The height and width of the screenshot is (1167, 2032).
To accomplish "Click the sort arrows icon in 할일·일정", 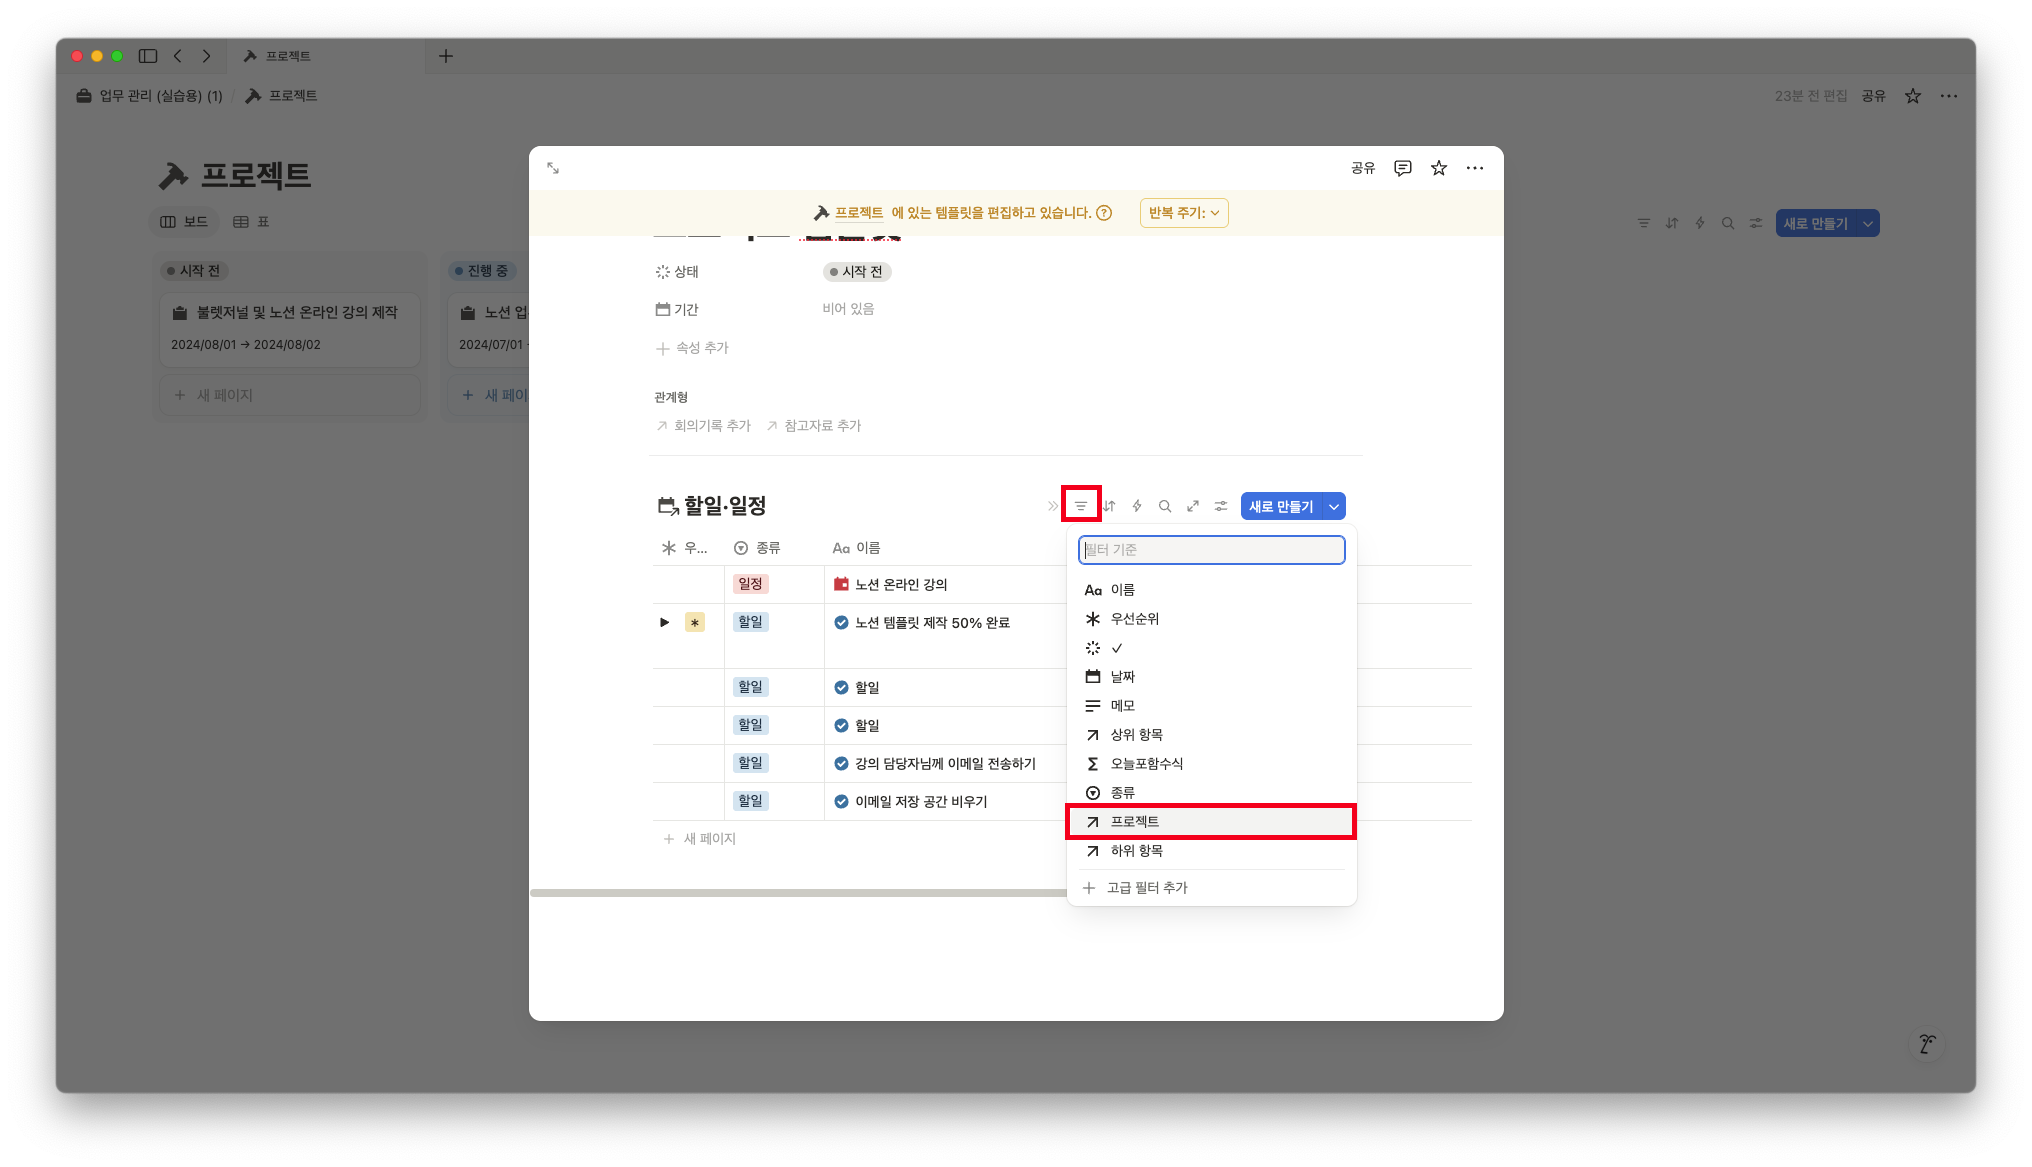I will 1110,506.
